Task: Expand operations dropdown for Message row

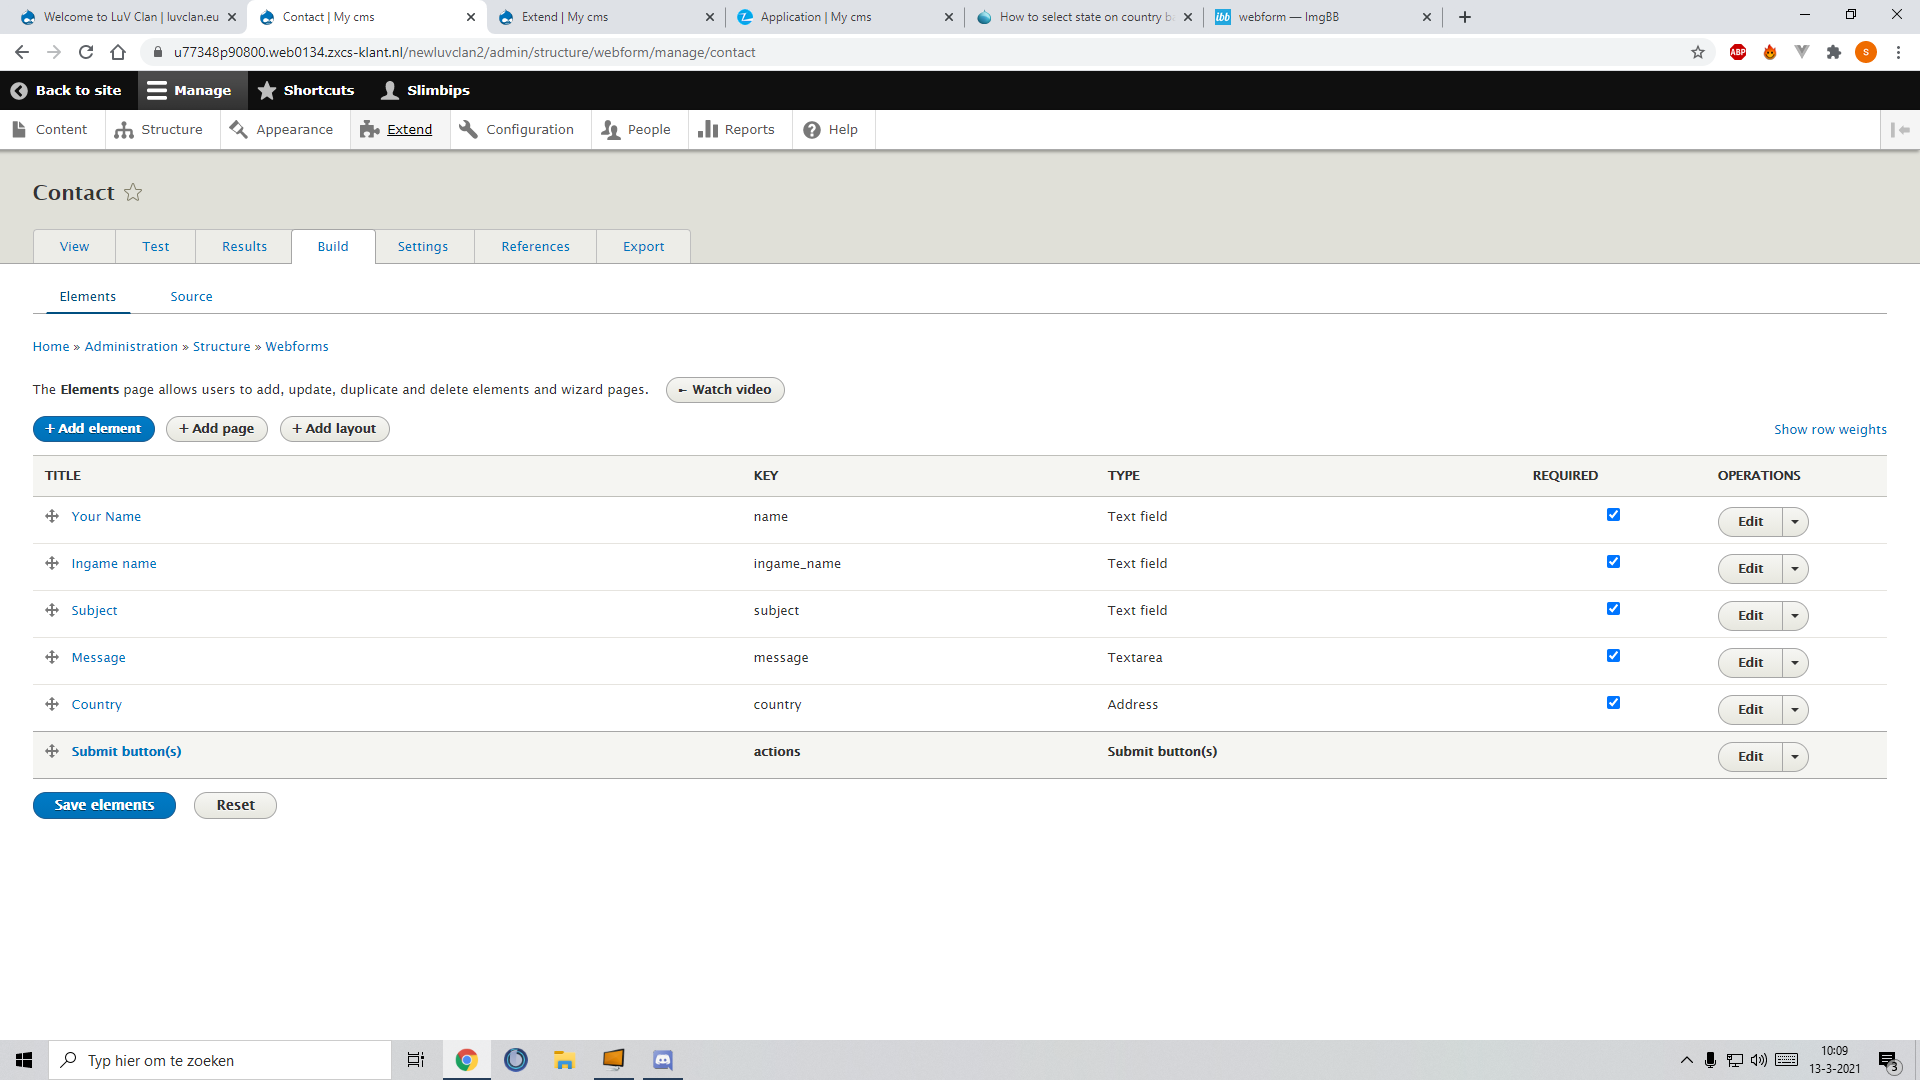Action: (x=1795, y=663)
